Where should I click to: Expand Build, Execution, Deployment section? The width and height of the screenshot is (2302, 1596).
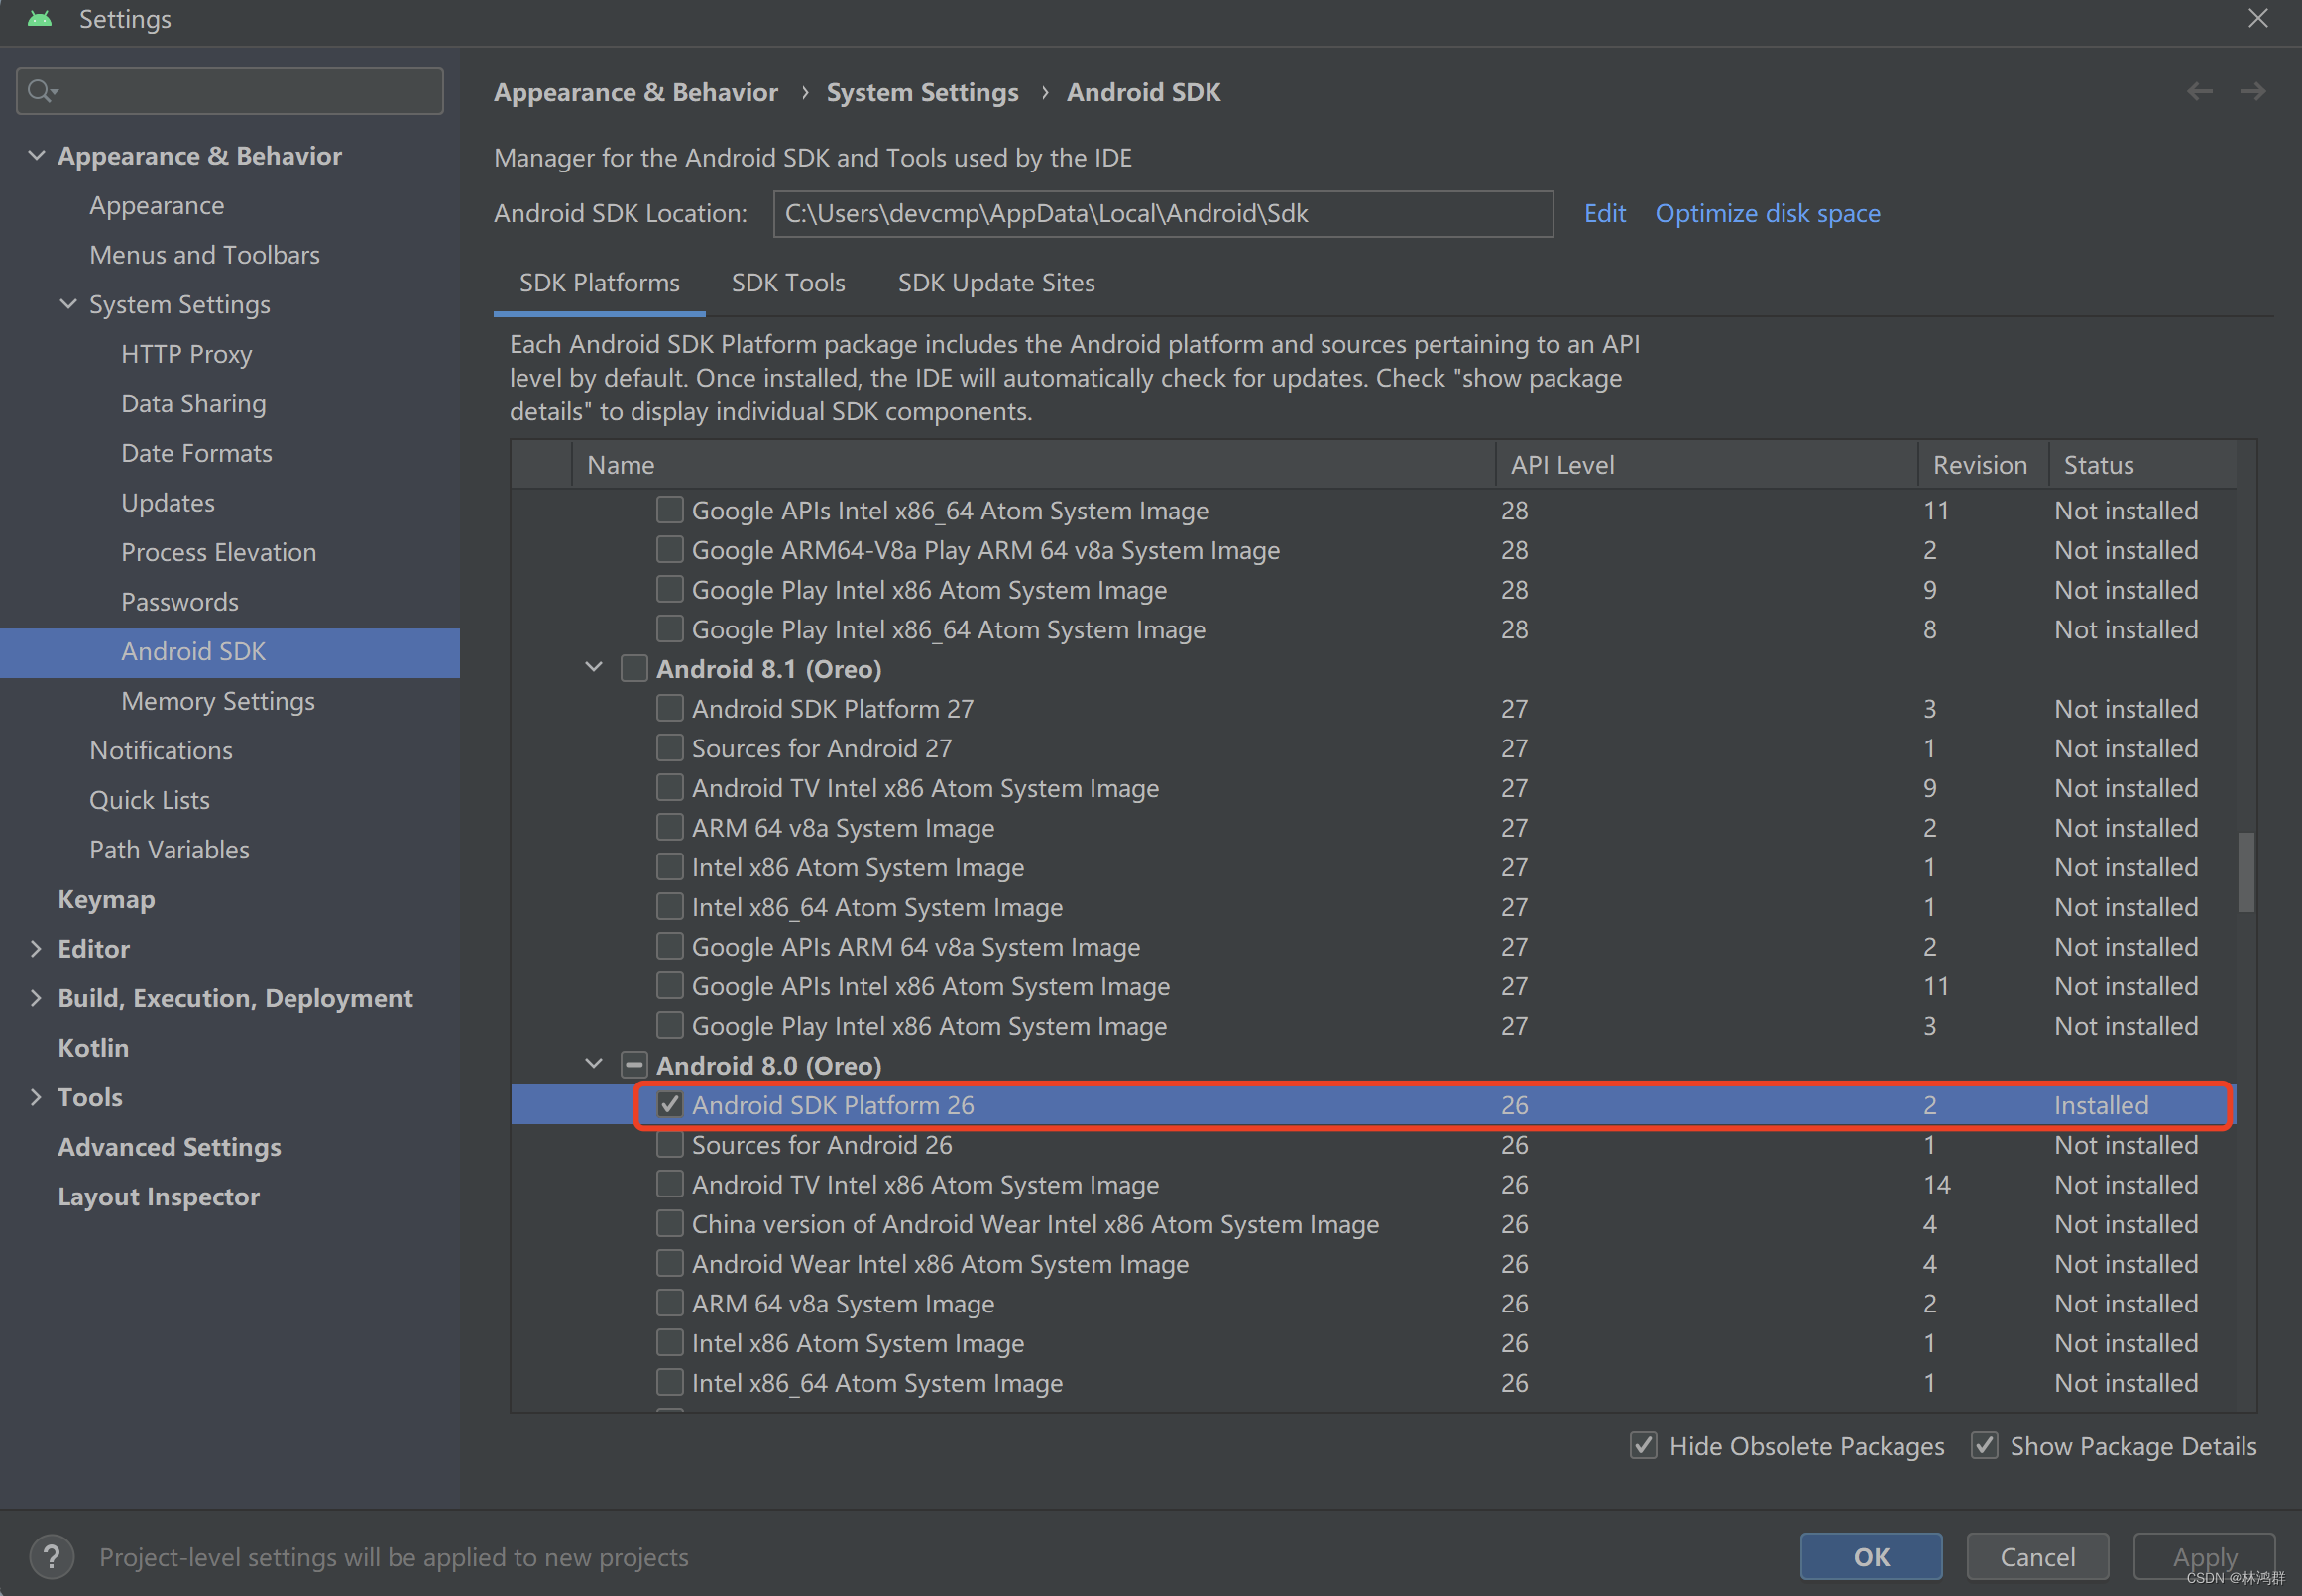pos(36,998)
